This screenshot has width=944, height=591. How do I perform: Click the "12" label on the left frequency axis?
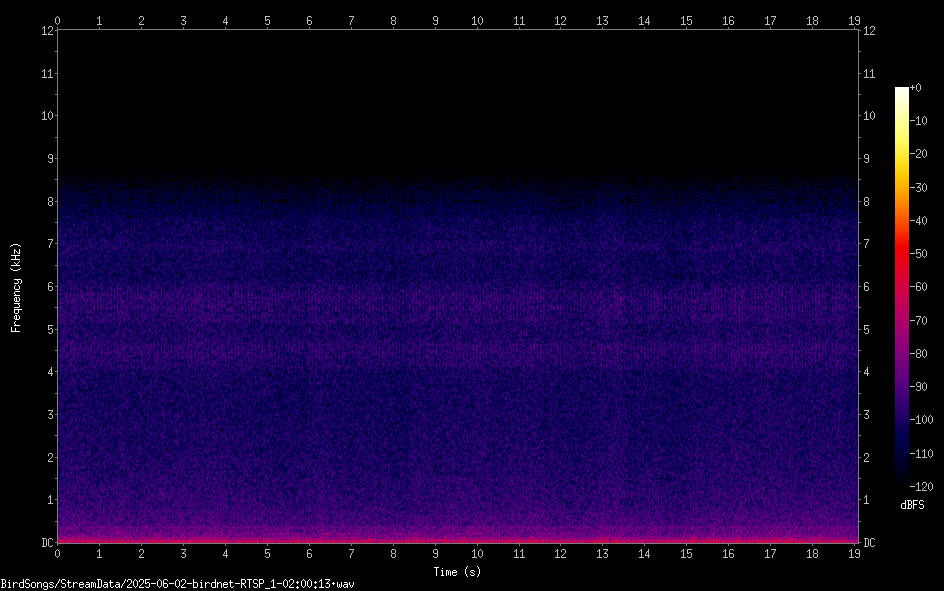click(48, 31)
